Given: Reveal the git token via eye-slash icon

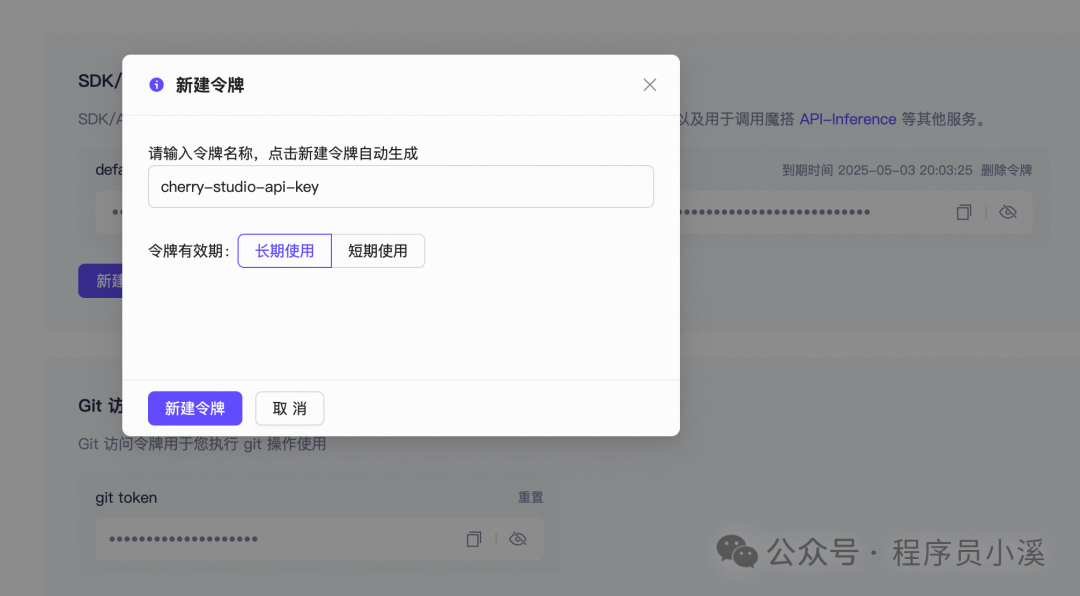Looking at the screenshot, I should pyautogui.click(x=518, y=539).
